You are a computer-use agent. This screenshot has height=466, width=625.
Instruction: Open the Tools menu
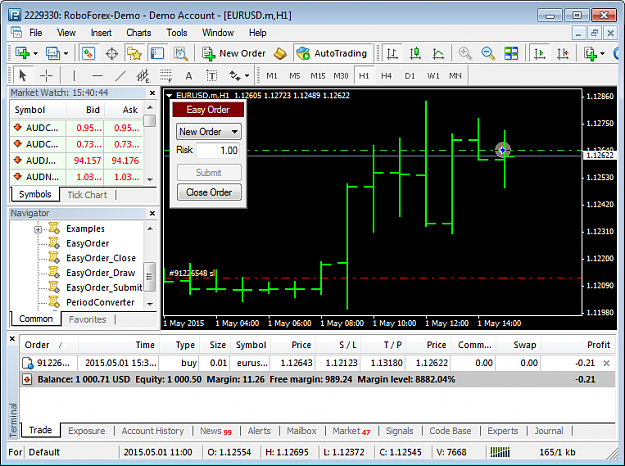point(177,33)
